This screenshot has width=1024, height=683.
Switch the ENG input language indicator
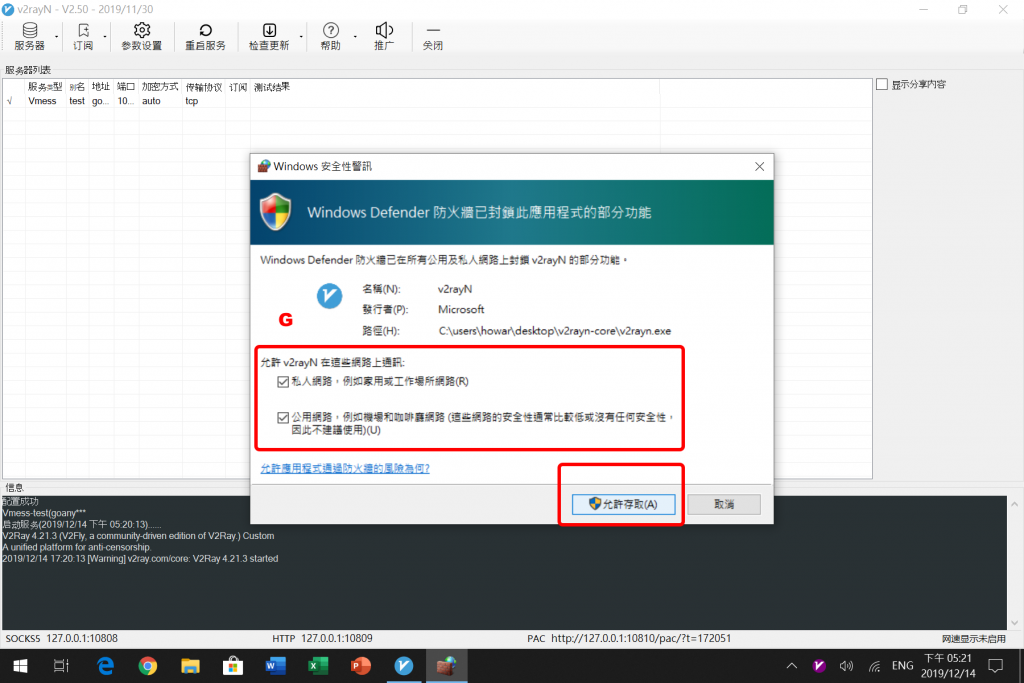pyautogui.click(x=903, y=666)
